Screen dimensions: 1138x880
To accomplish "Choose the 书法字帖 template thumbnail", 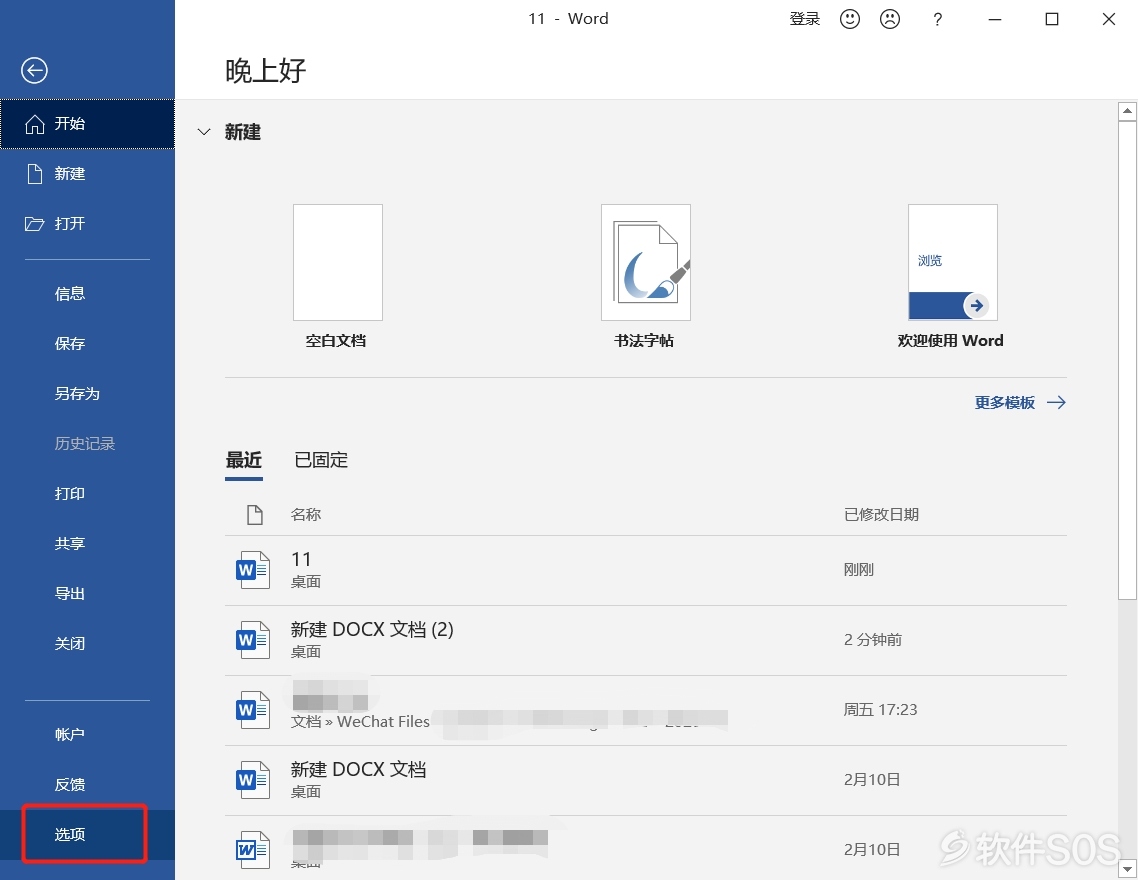I will 646,263.
